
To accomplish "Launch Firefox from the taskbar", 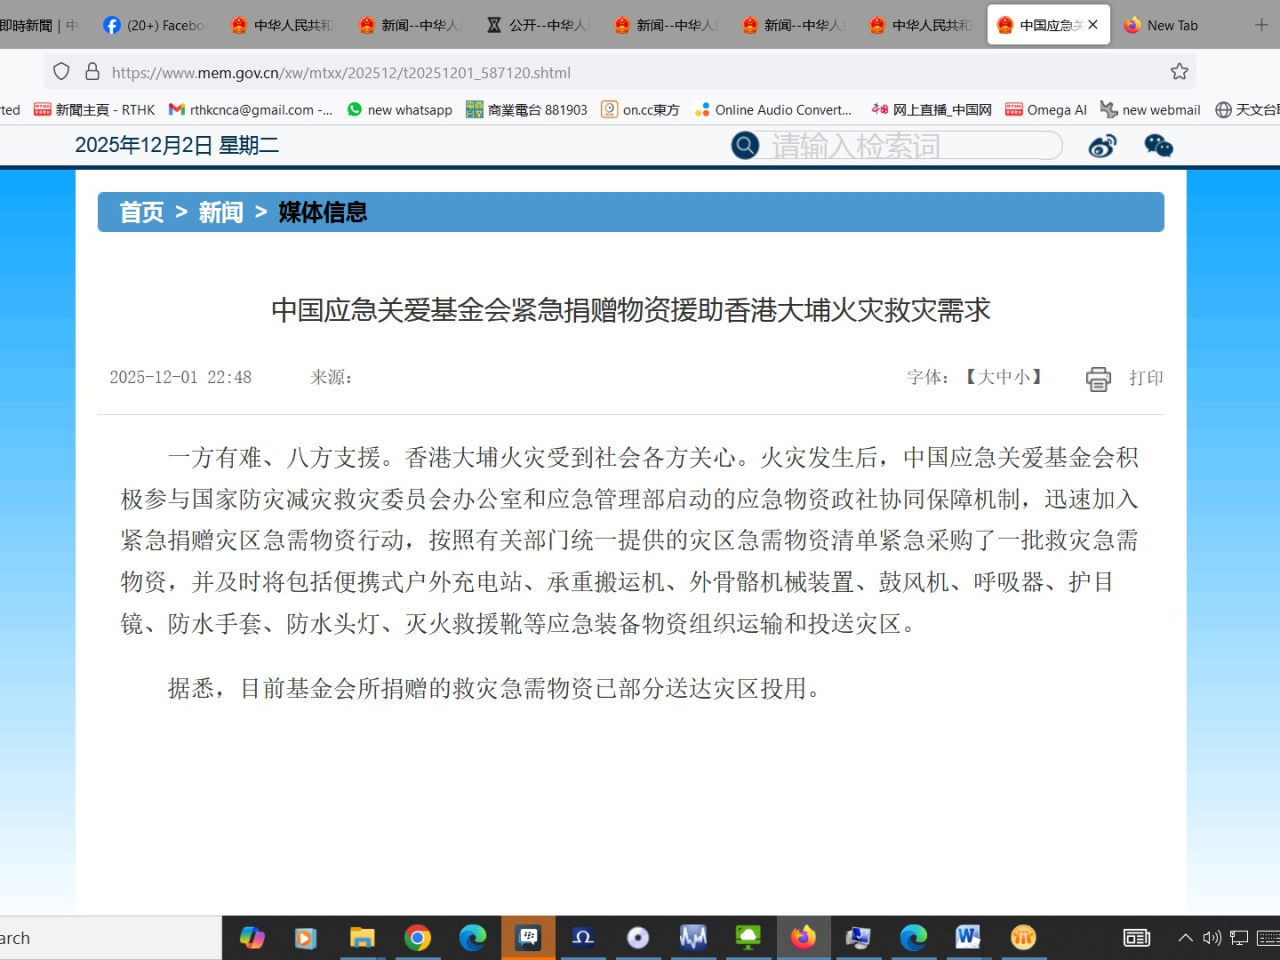I will [804, 938].
